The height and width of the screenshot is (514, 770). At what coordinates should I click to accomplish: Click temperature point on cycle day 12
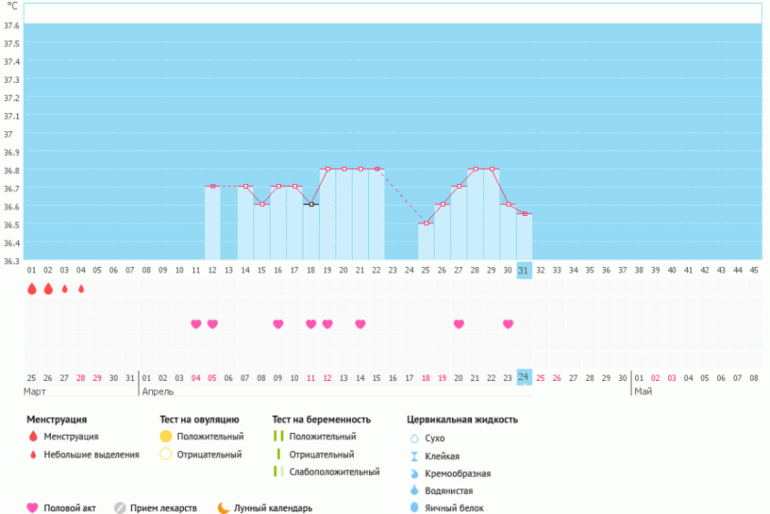tap(213, 186)
